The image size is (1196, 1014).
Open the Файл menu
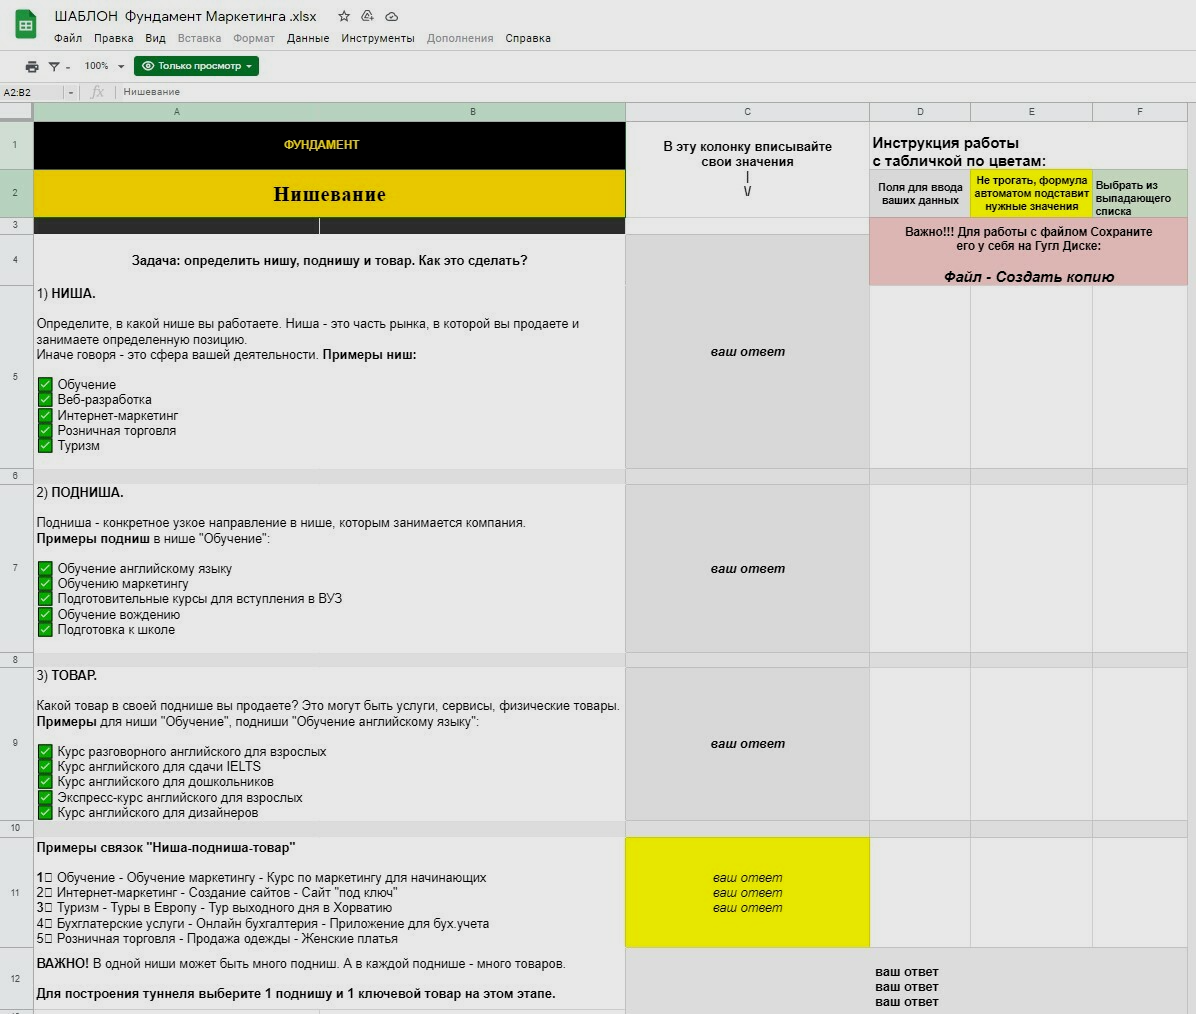pyautogui.click(x=68, y=38)
